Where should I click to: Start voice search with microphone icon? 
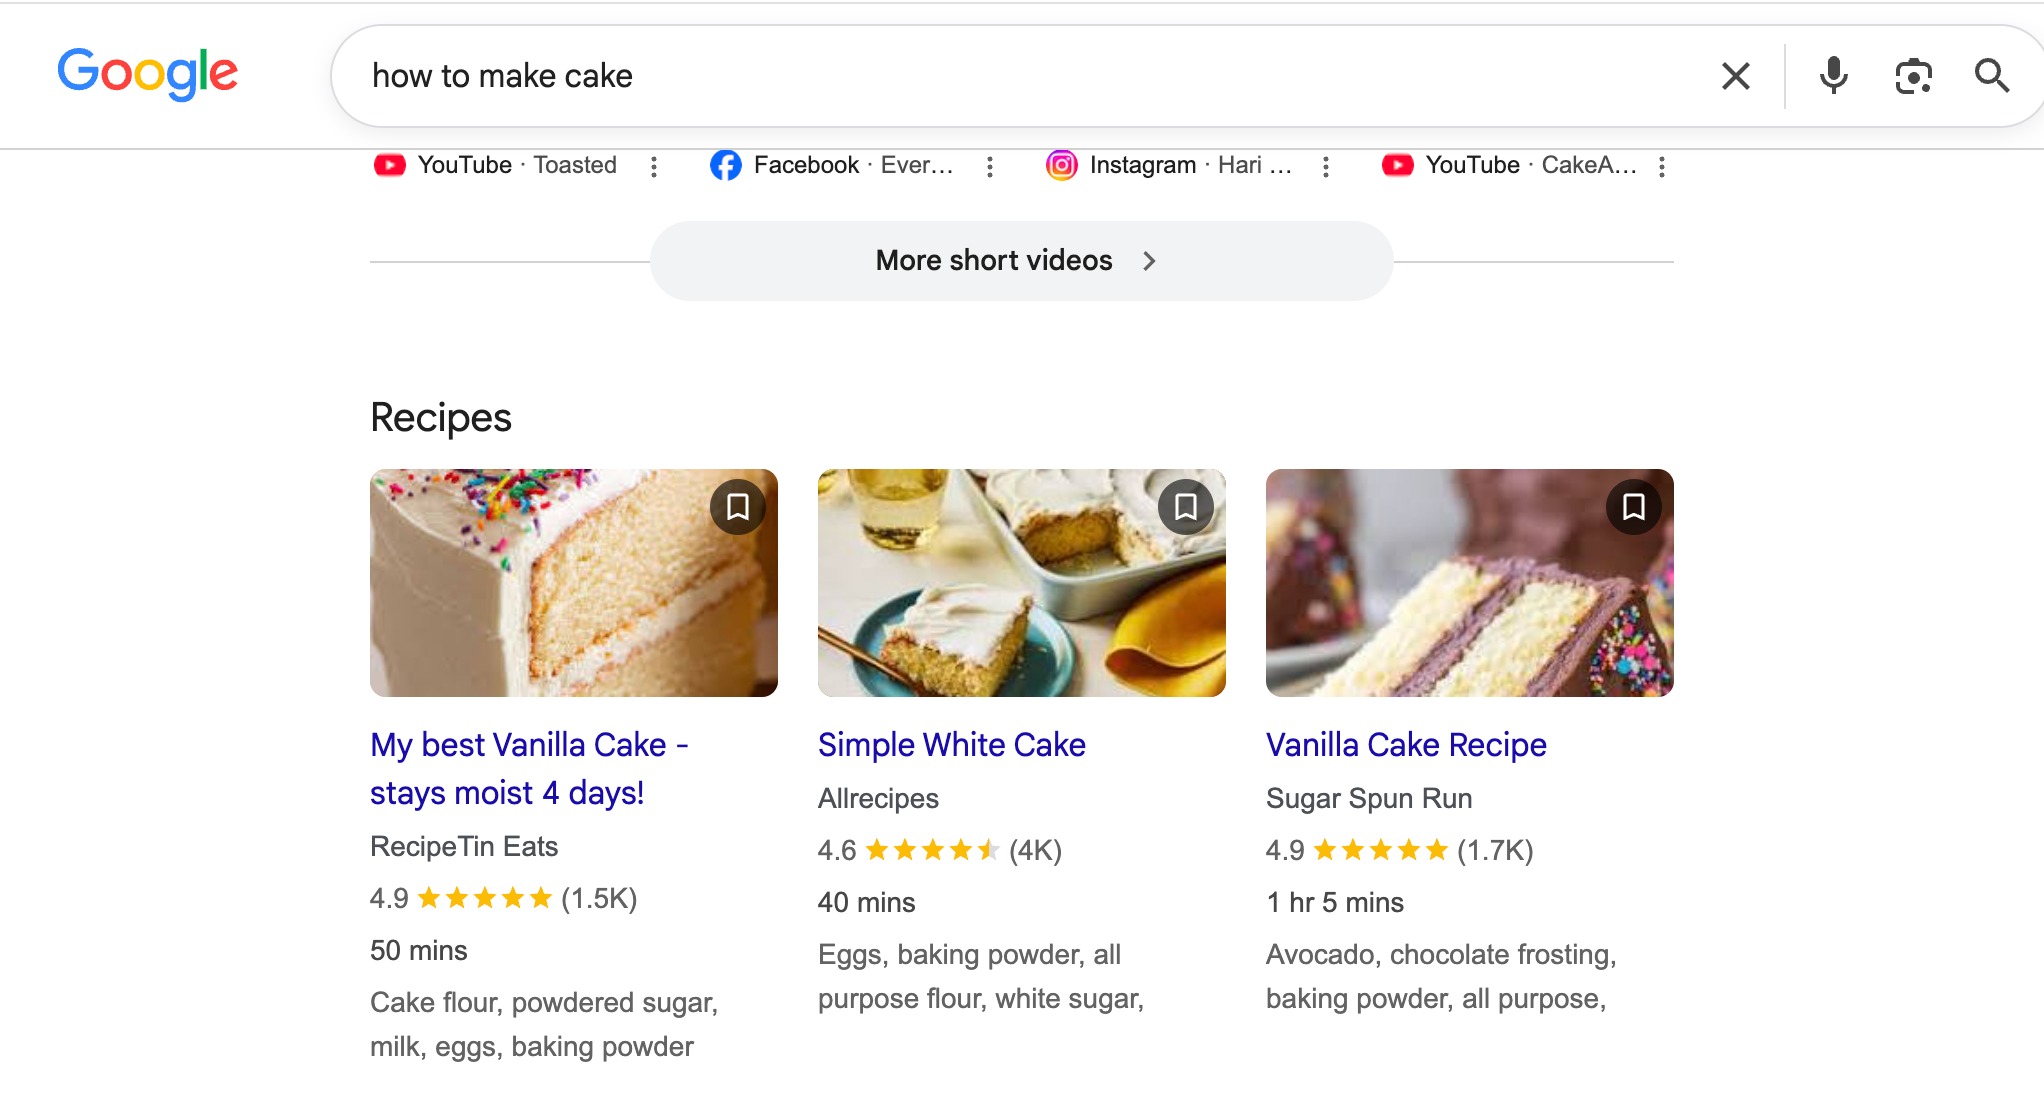click(x=1833, y=76)
